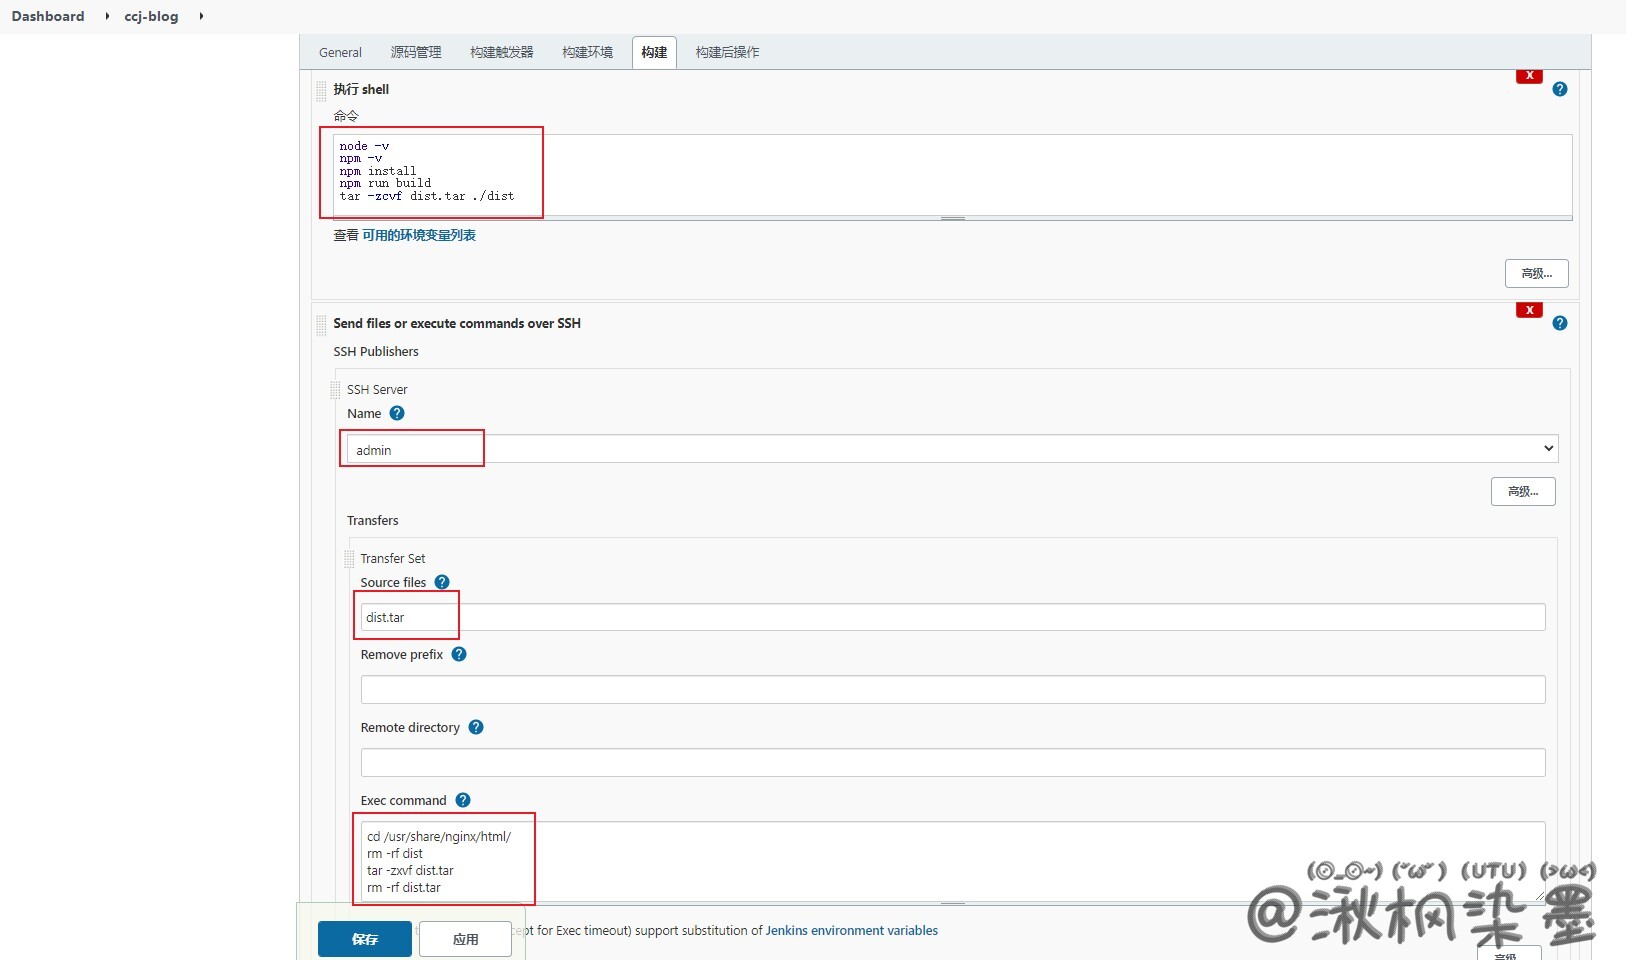Expand the Dashboard breadcrumb arrow
The width and height of the screenshot is (1626, 960).
[x=107, y=16]
